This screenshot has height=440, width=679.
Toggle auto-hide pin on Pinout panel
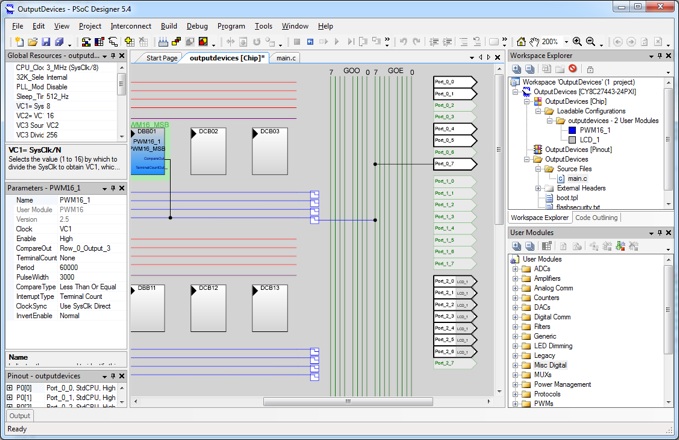pyautogui.click(x=113, y=376)
